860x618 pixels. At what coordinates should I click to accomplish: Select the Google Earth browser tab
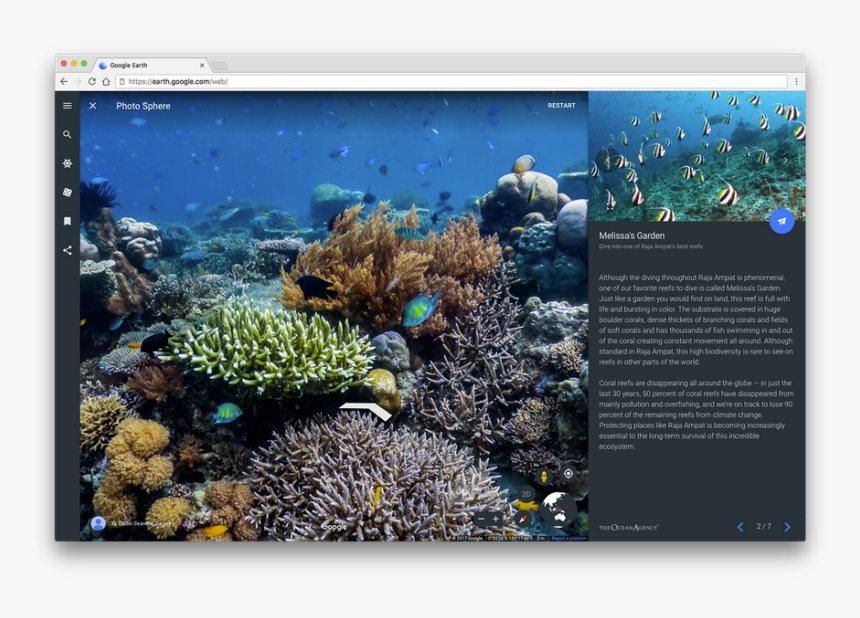click(148, 65)
